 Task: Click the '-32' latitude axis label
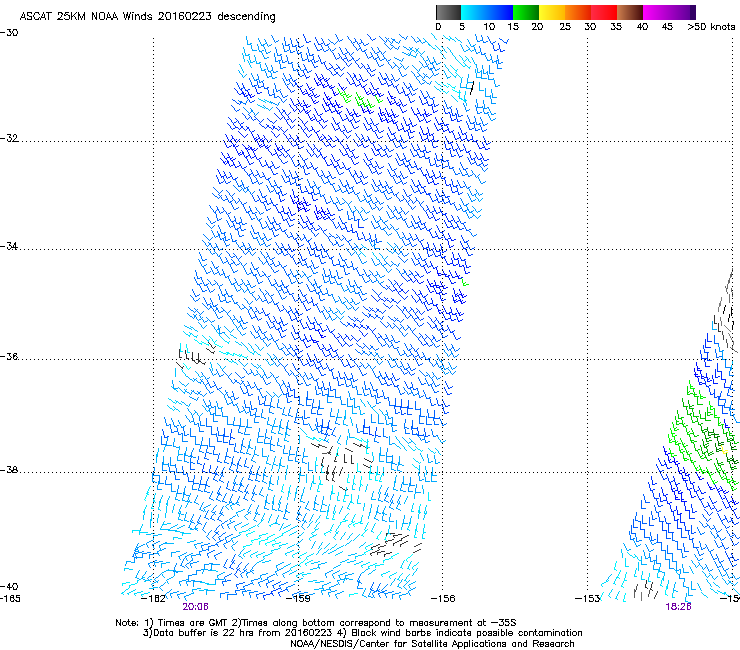[x=9, y=138]
